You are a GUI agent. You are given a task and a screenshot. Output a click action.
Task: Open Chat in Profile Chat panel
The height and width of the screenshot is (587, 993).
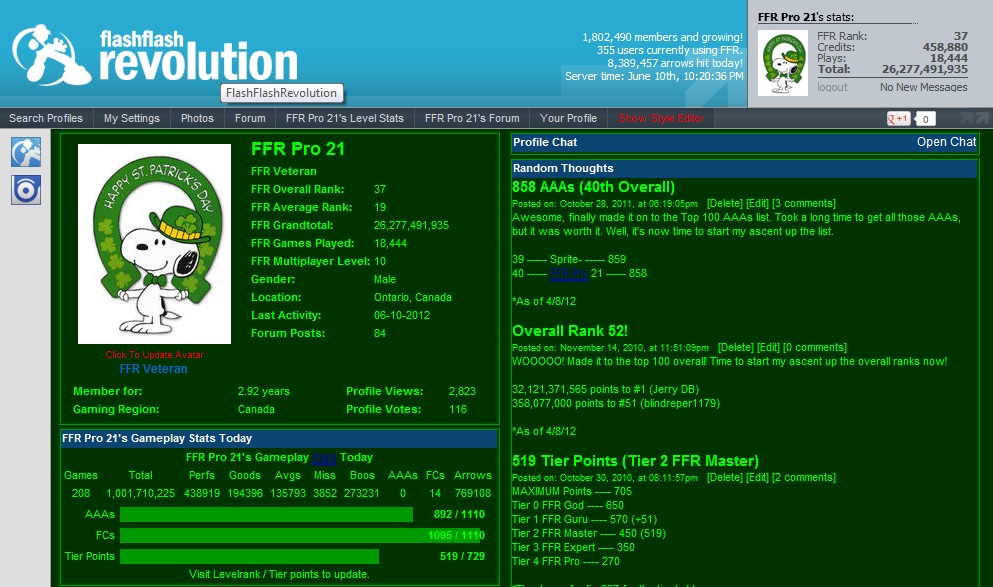(946, 142)
